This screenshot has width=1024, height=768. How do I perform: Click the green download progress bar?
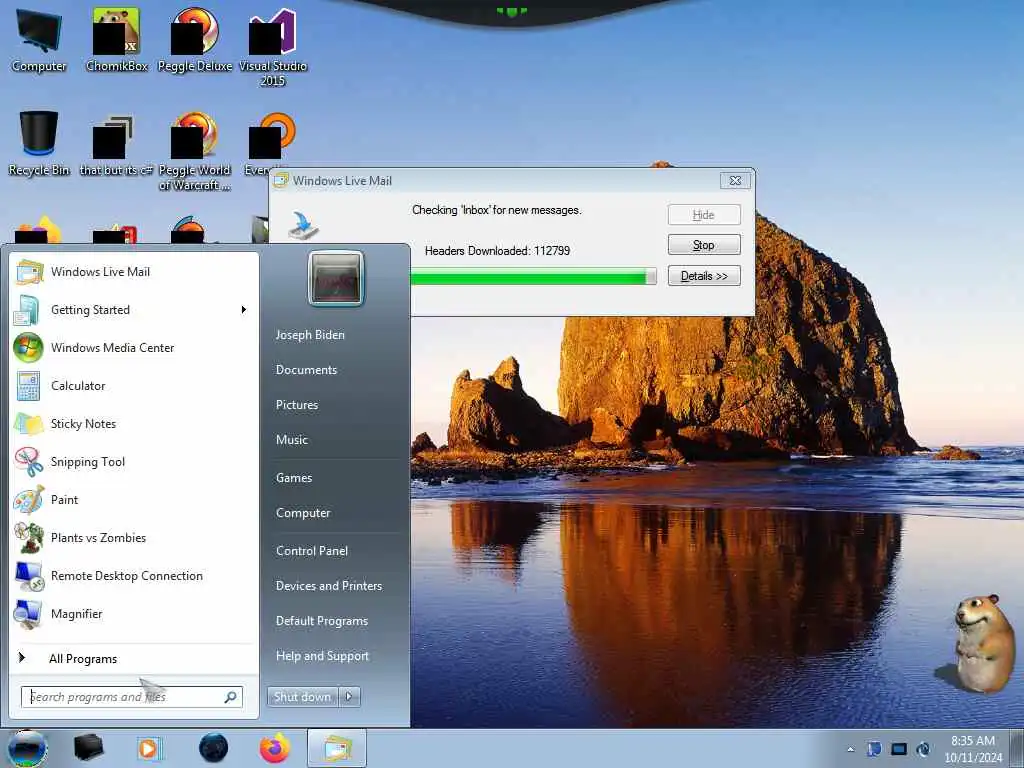click(532, 276)
